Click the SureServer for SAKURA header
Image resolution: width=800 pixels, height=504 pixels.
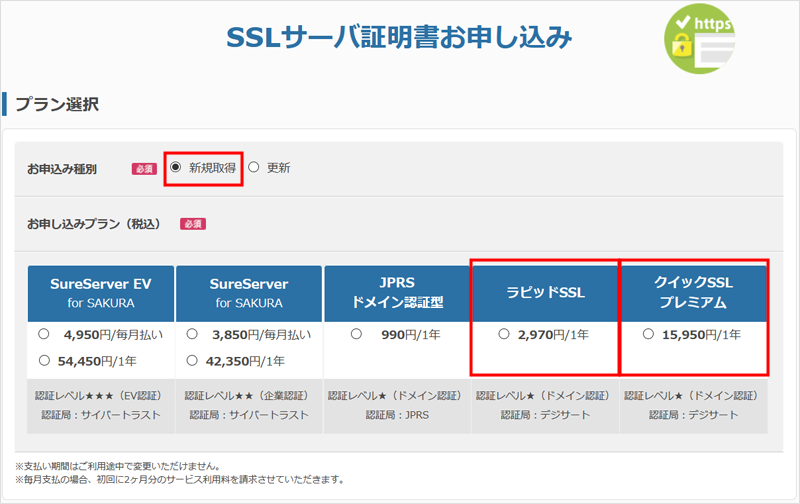pos(248,293)
